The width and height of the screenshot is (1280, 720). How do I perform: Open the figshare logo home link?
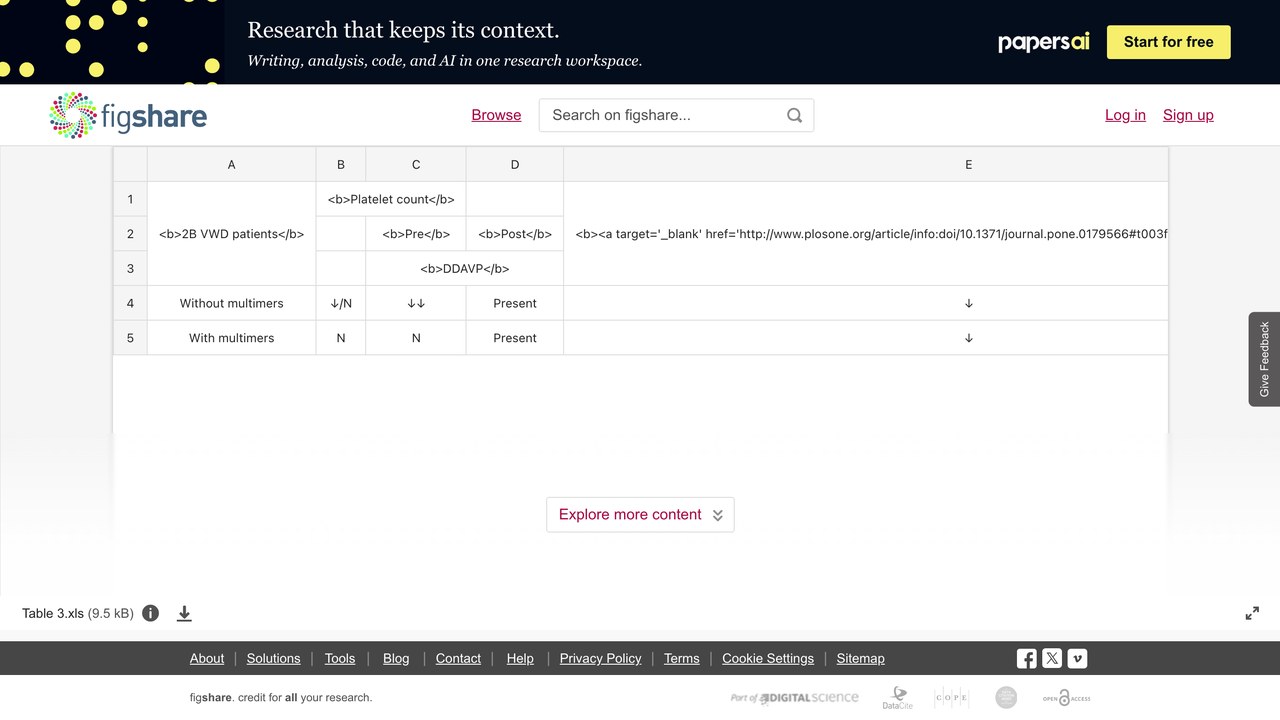point(128,115)
